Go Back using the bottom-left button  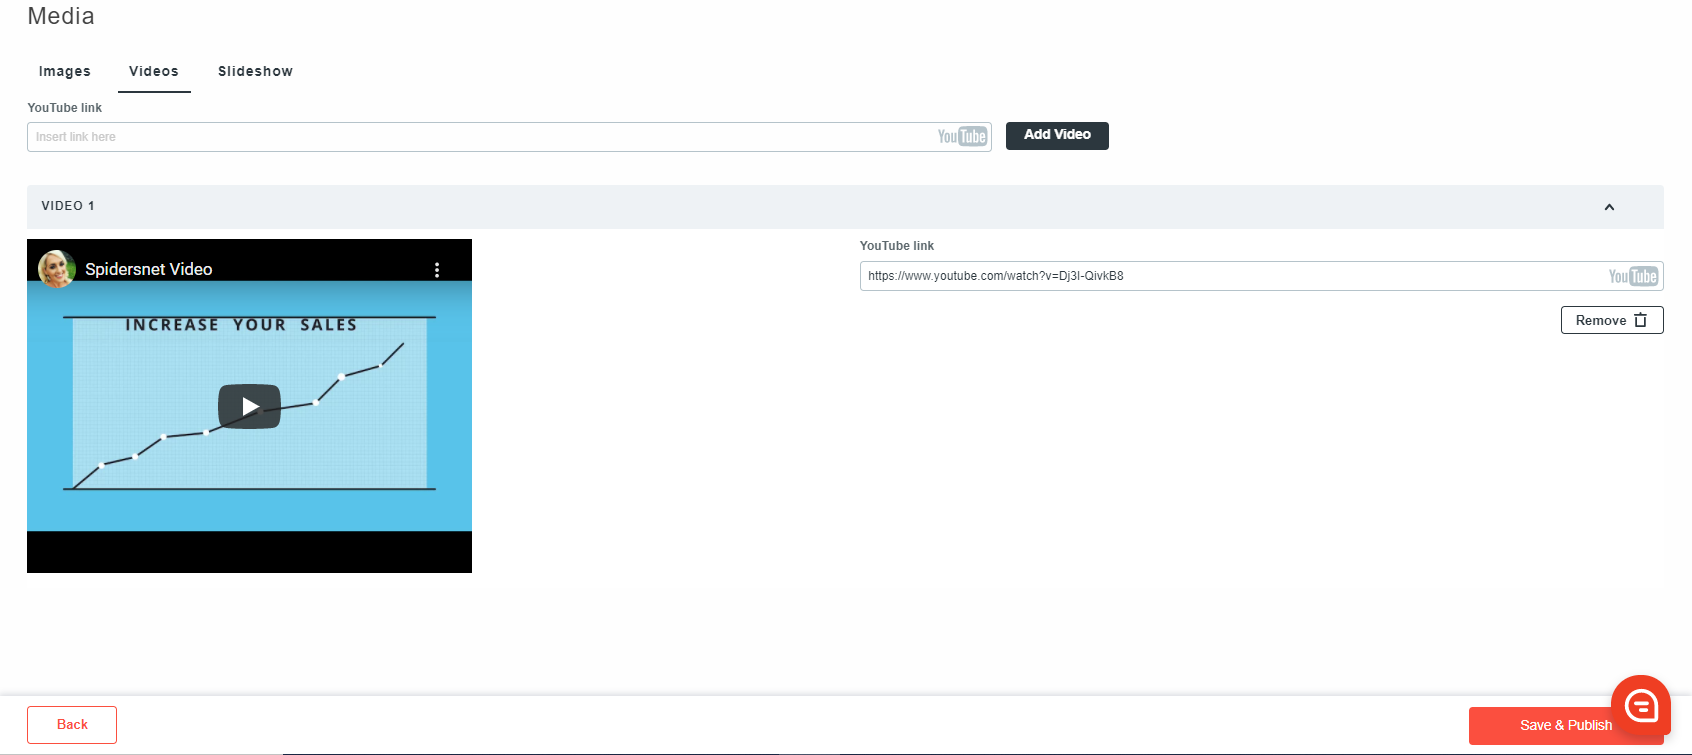pyautogui.click(x=72, y=725)
